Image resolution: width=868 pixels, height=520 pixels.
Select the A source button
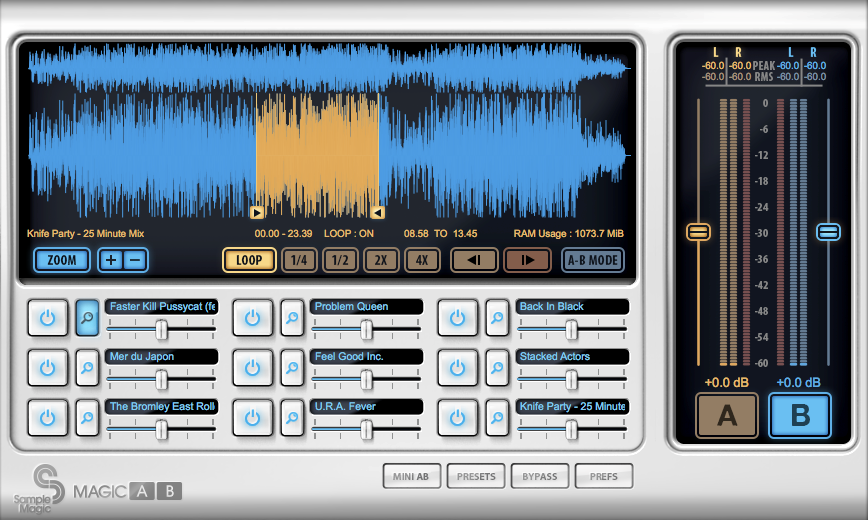(727, 415)
